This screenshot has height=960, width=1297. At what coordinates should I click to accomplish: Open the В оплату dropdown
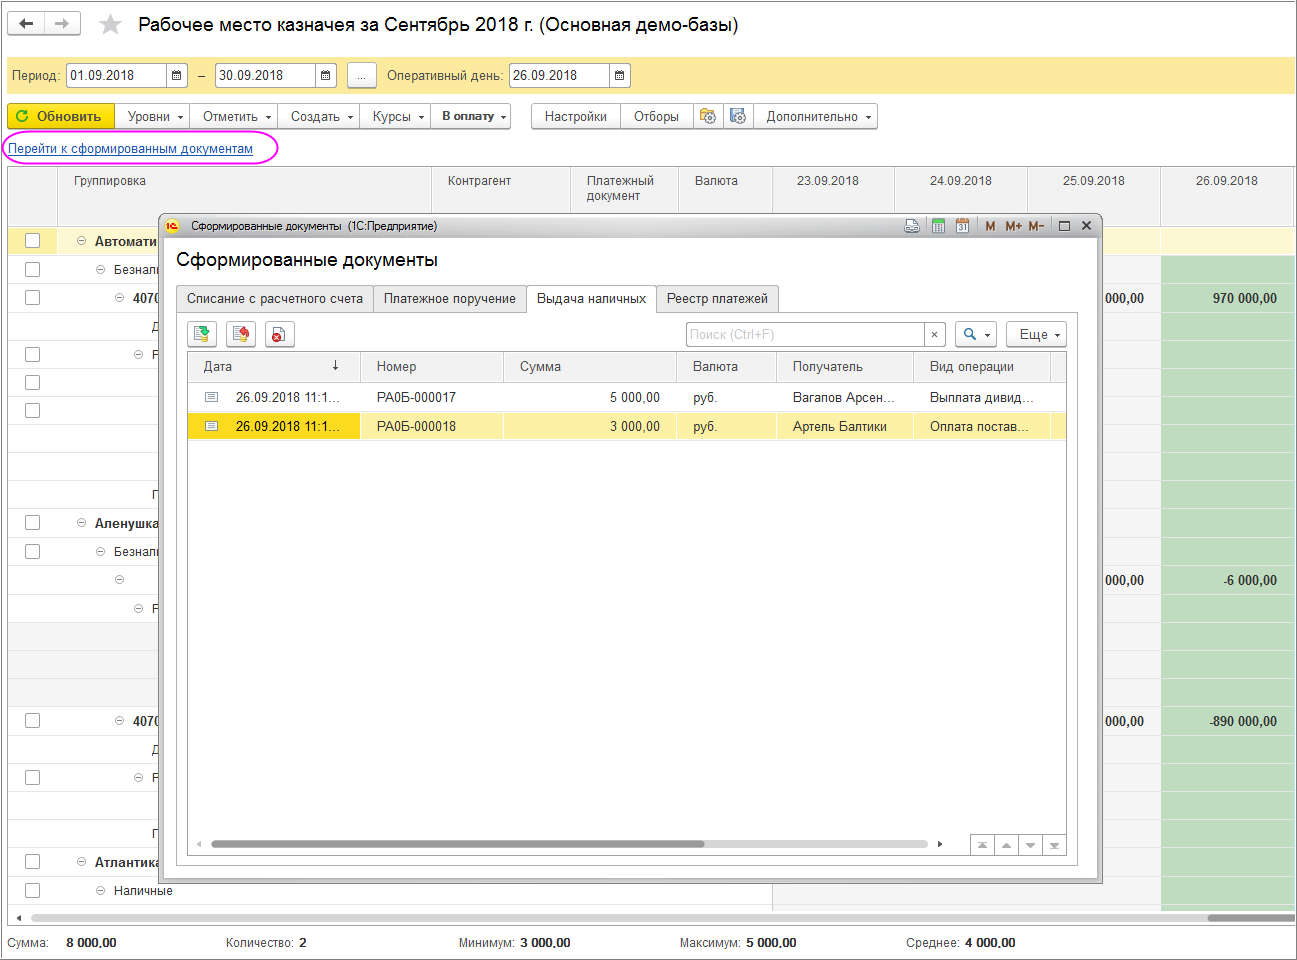471,116
